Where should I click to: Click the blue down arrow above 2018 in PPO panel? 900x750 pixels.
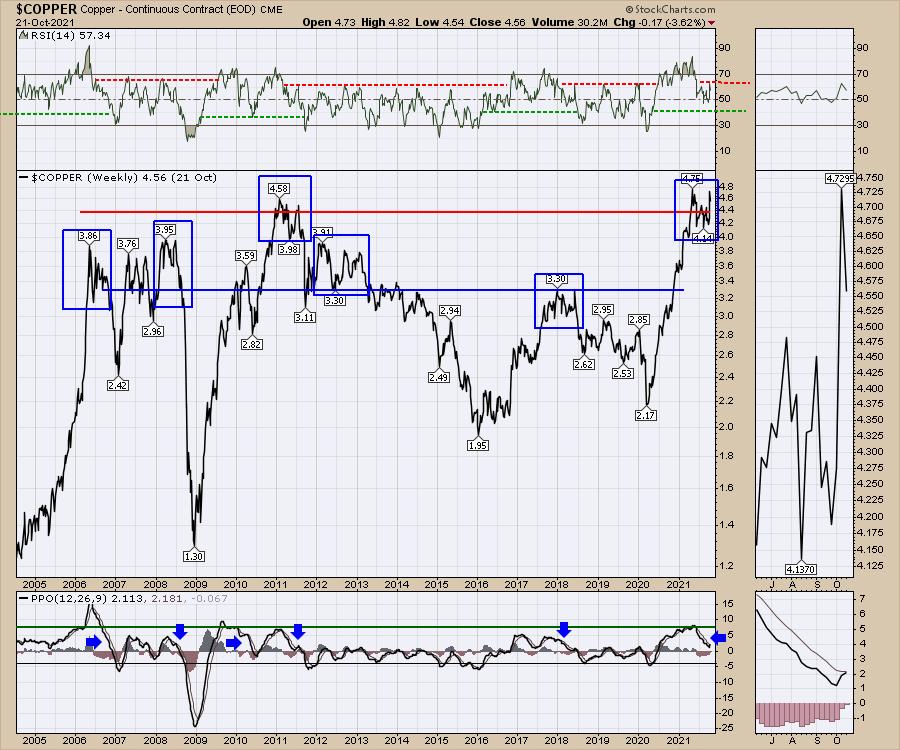[x=564, y=628]
